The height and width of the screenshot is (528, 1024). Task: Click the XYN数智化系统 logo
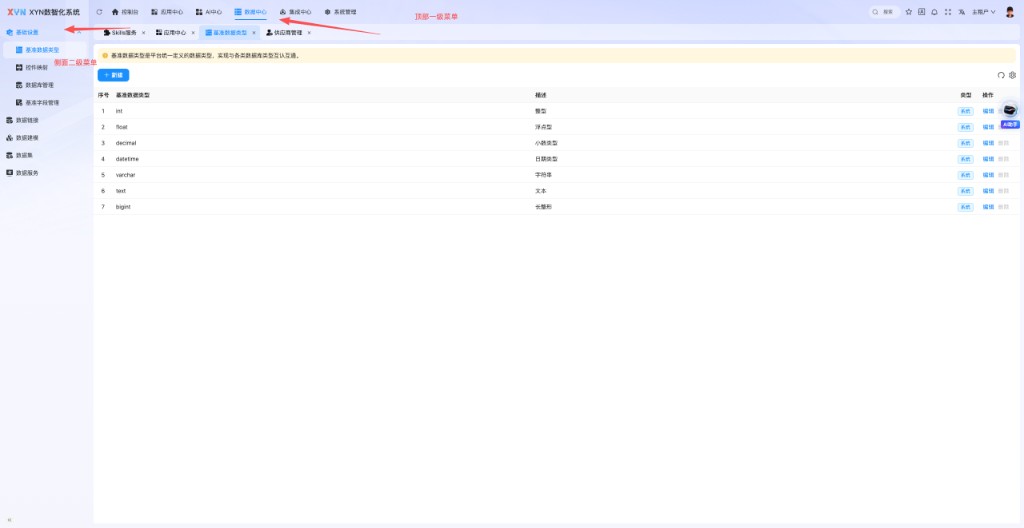pos(43,12)
